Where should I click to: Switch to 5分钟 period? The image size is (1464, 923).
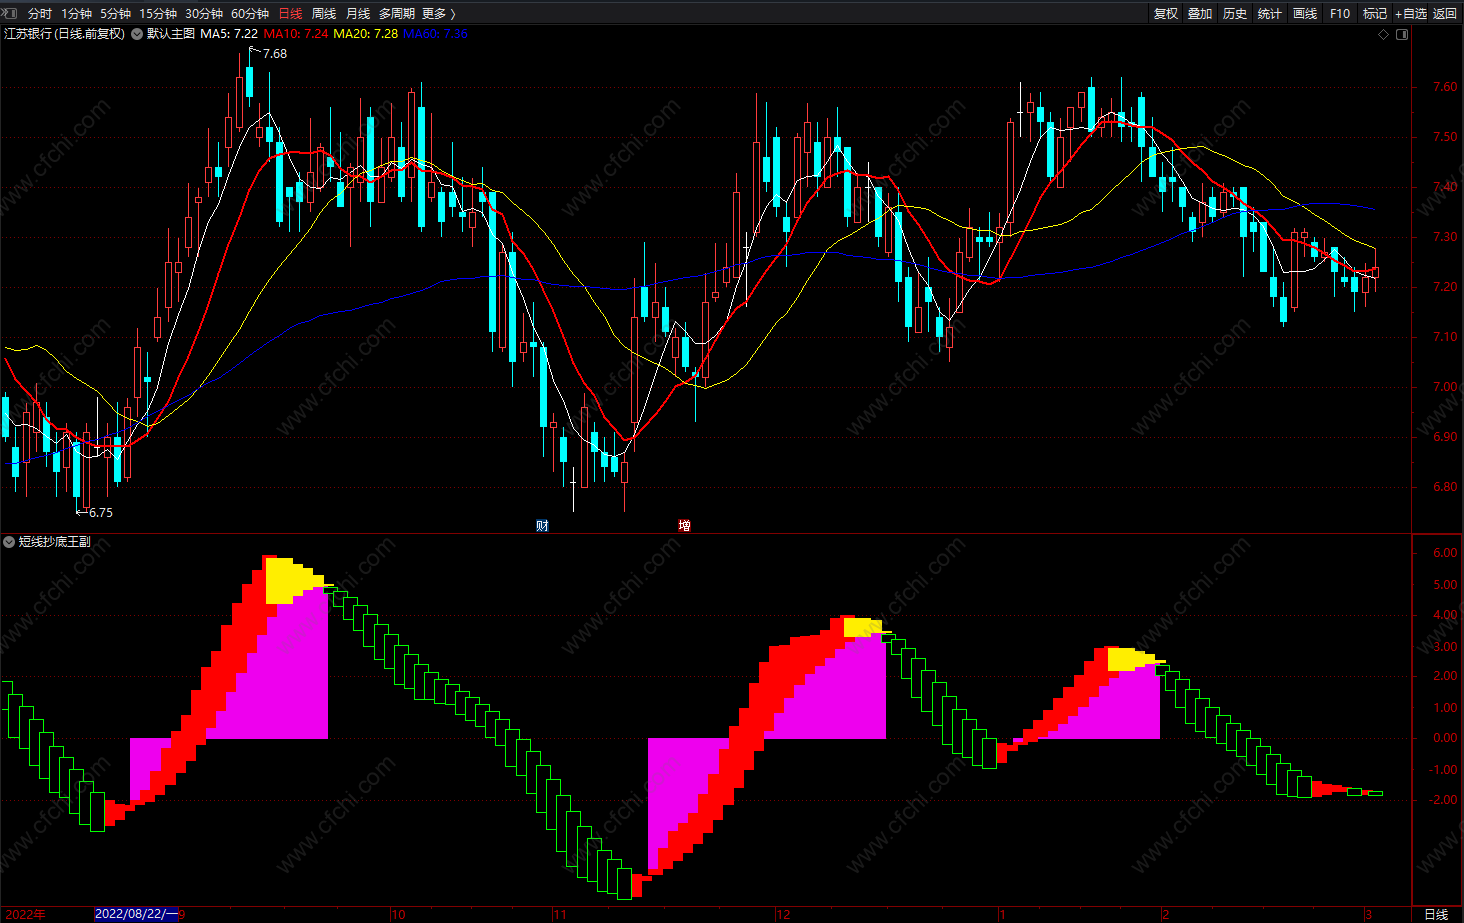point(115,13)
